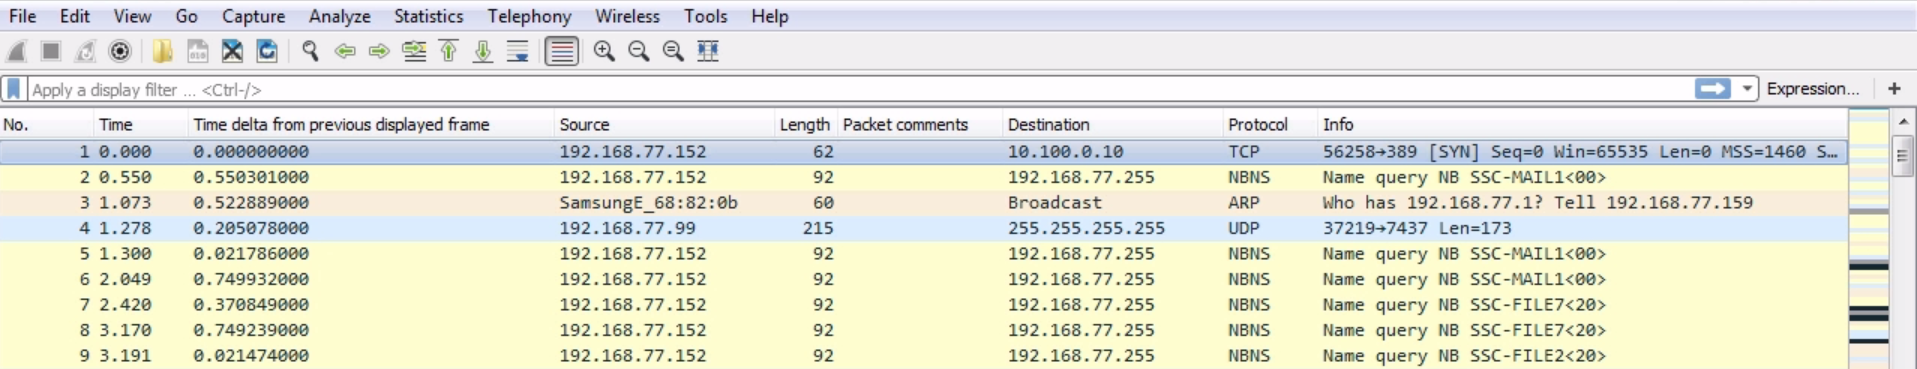The width and height of the screenshot is (1917, 369).
Task: Click the Find packet magnifier icon
Action: click(310, 51)
